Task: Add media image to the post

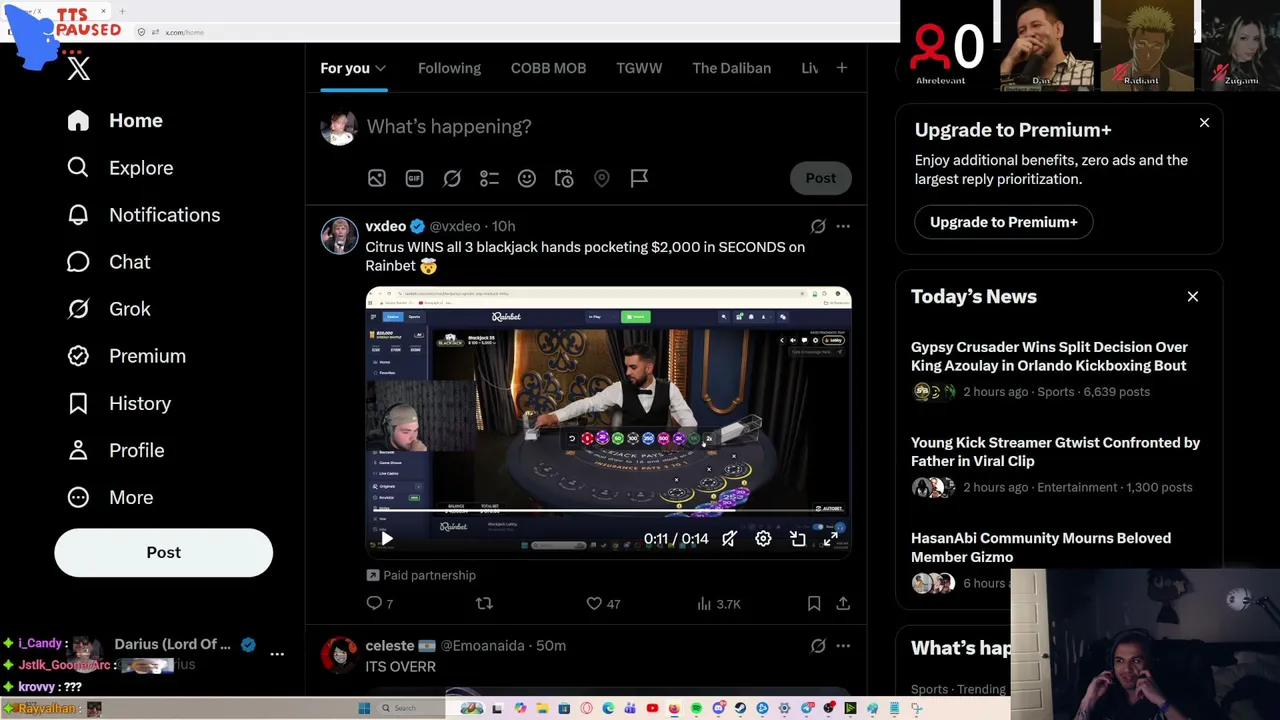Action: [376, 178]
